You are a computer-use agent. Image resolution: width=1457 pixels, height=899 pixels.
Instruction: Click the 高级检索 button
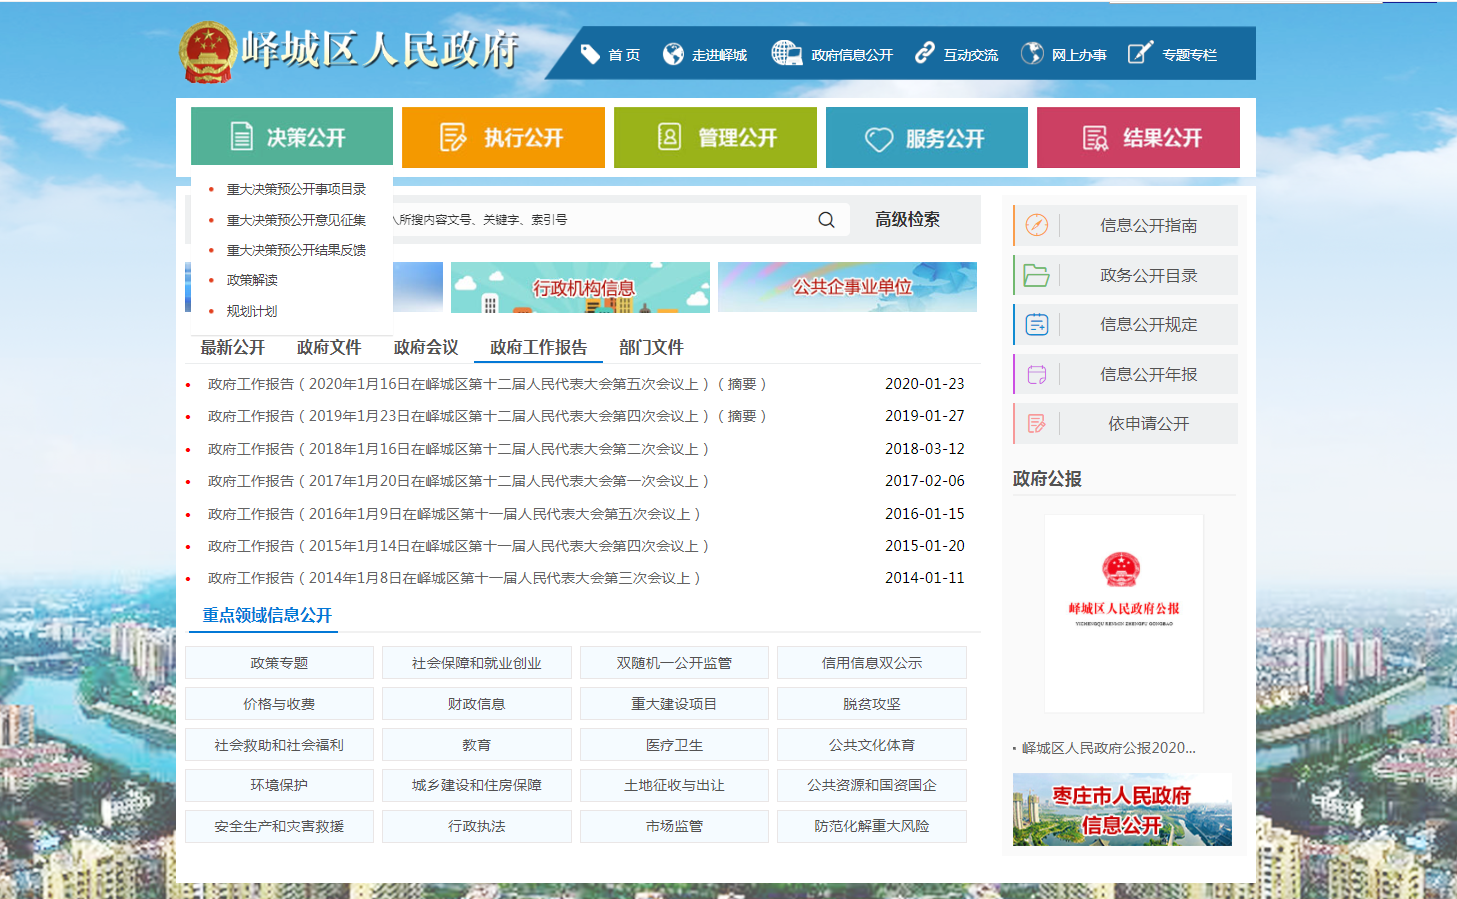907,220
